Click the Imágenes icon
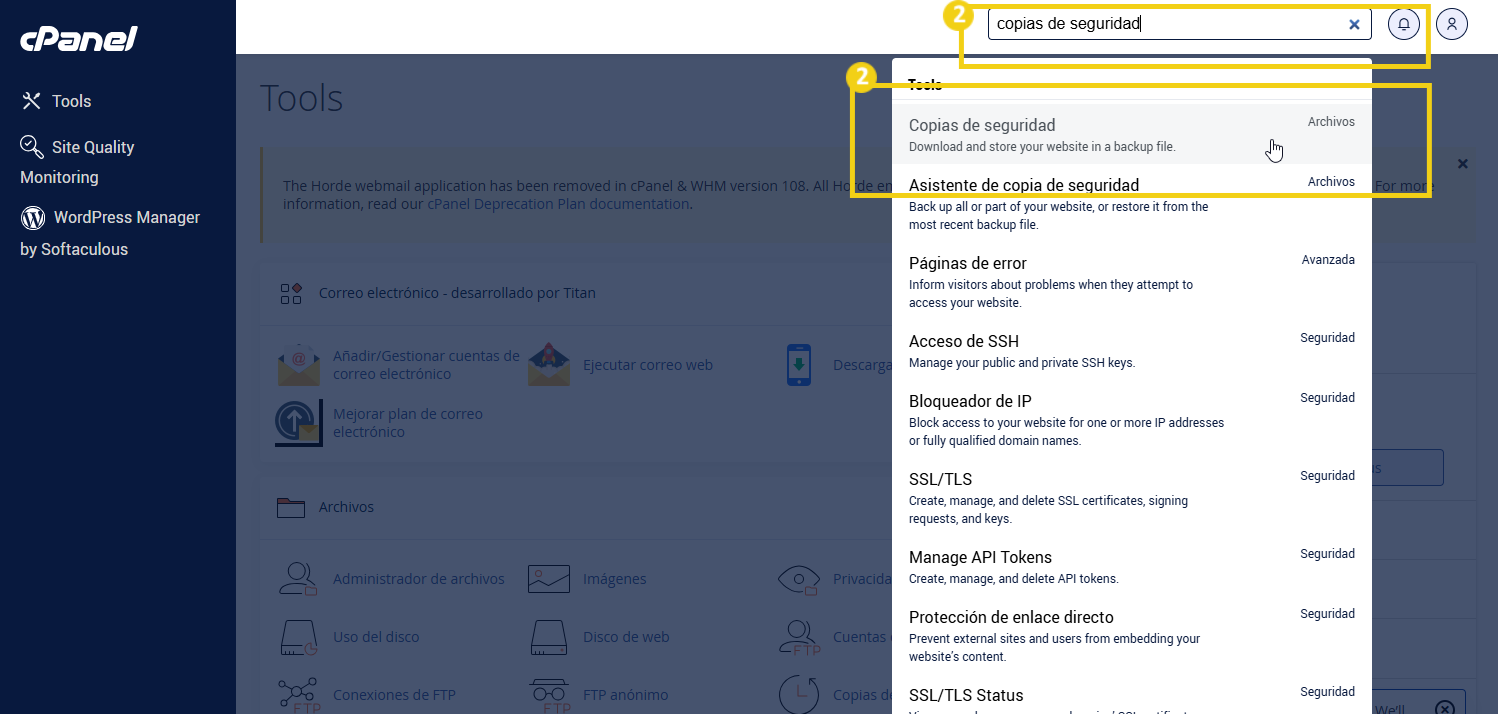1498x714 pixels. 549,579
